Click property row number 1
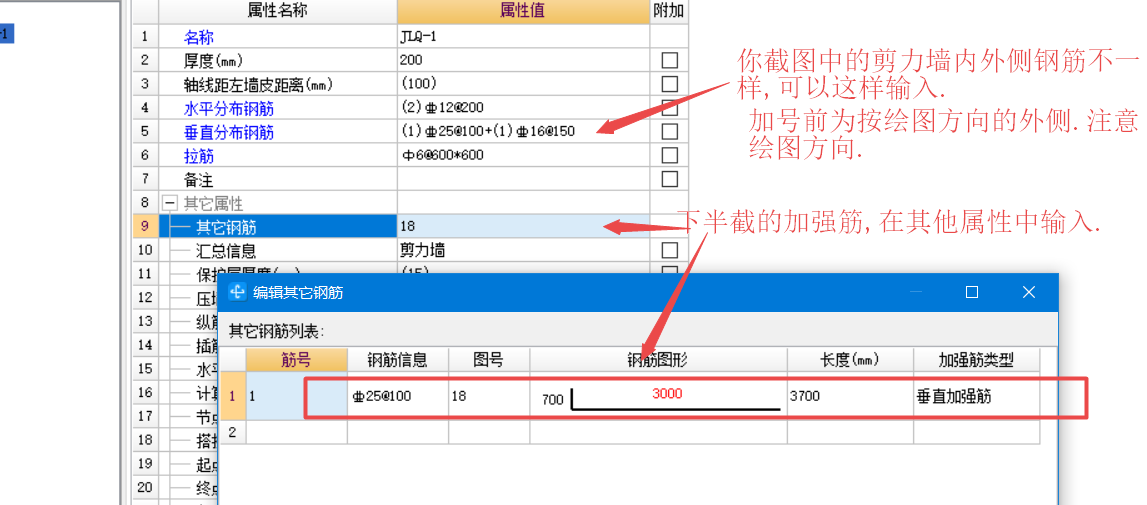This screenshot has width=1147, height=505. click(x=145, y=37)
